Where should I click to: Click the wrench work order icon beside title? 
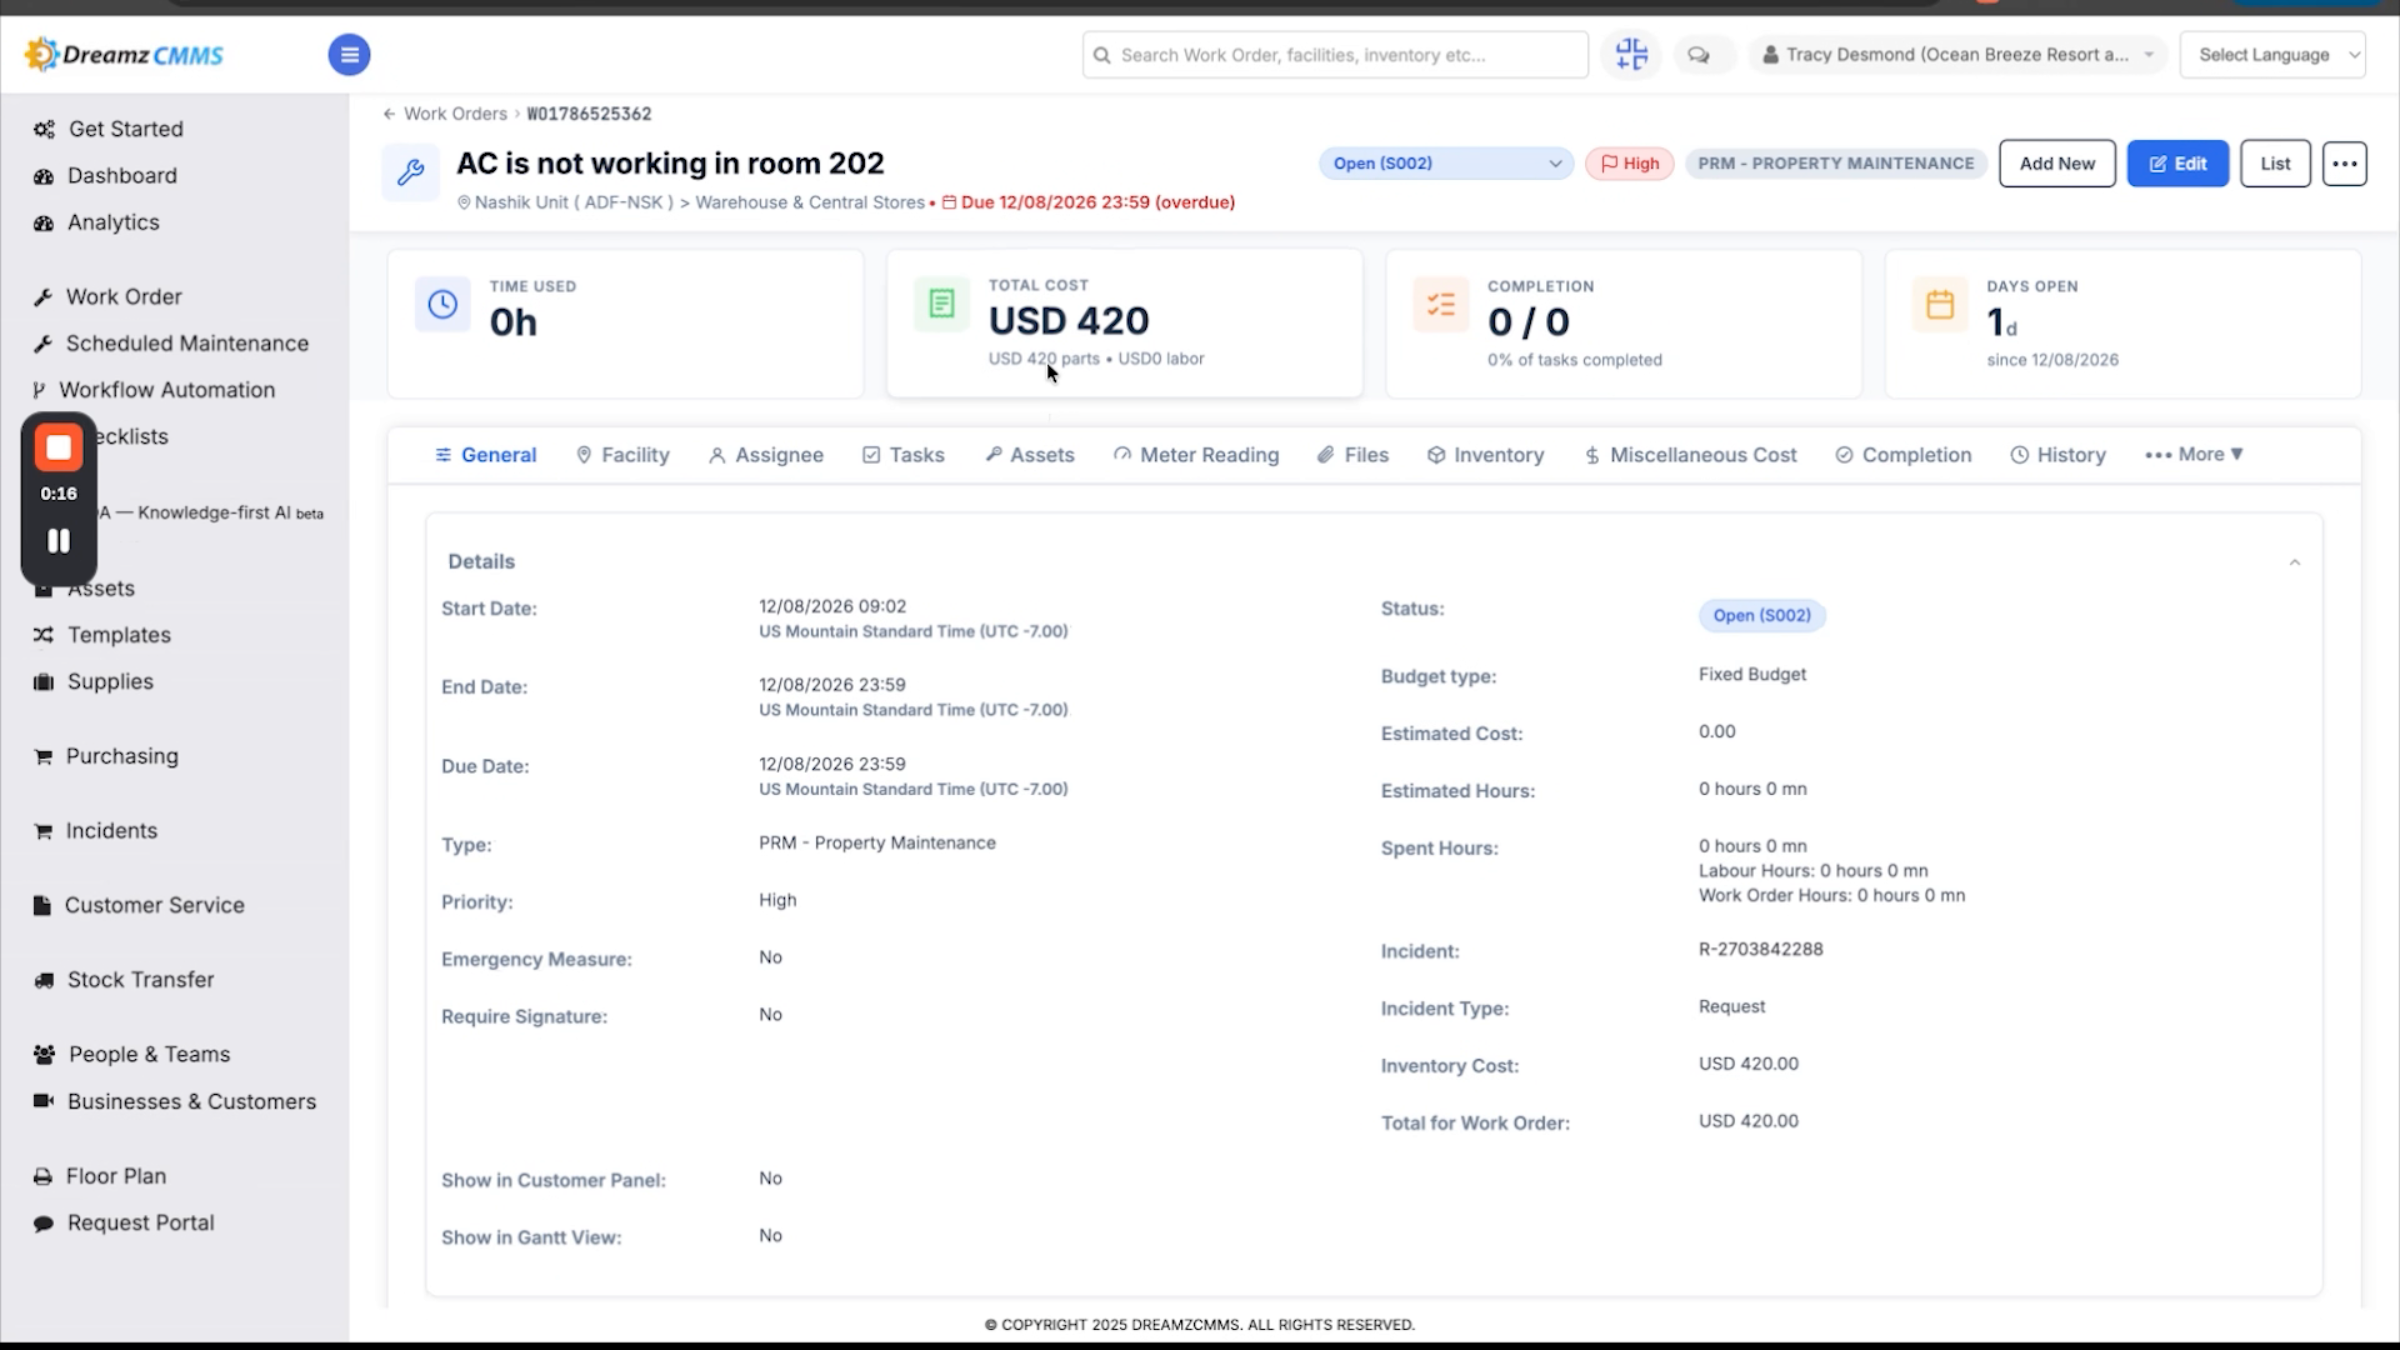click(410, 172)
